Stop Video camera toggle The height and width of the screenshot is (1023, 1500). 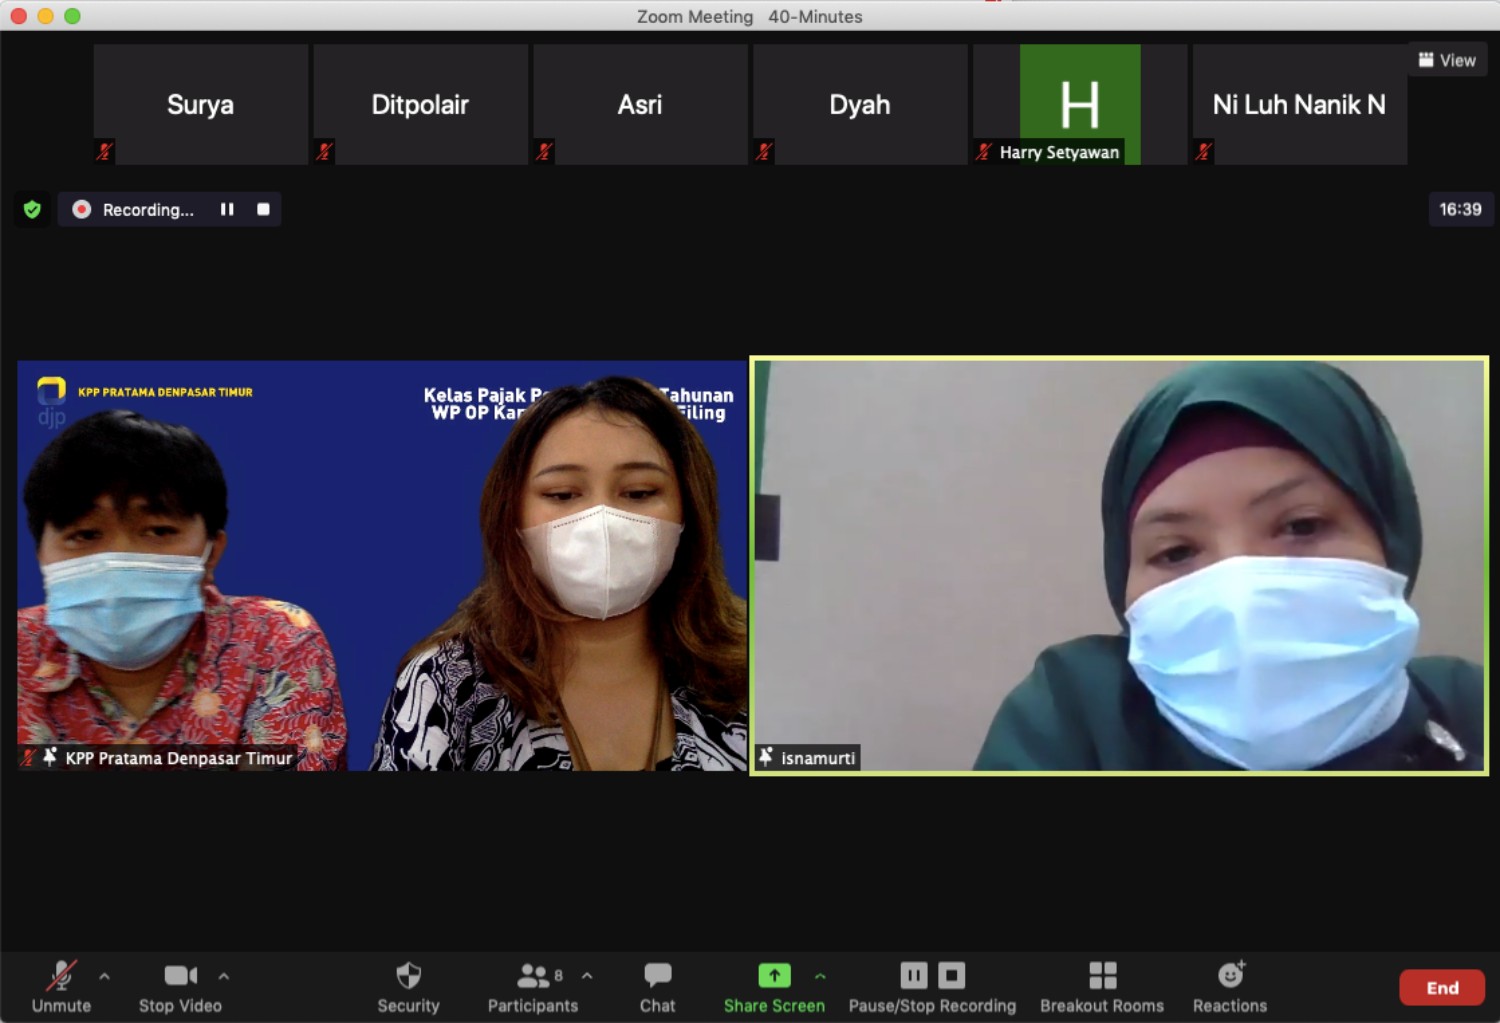180,986
